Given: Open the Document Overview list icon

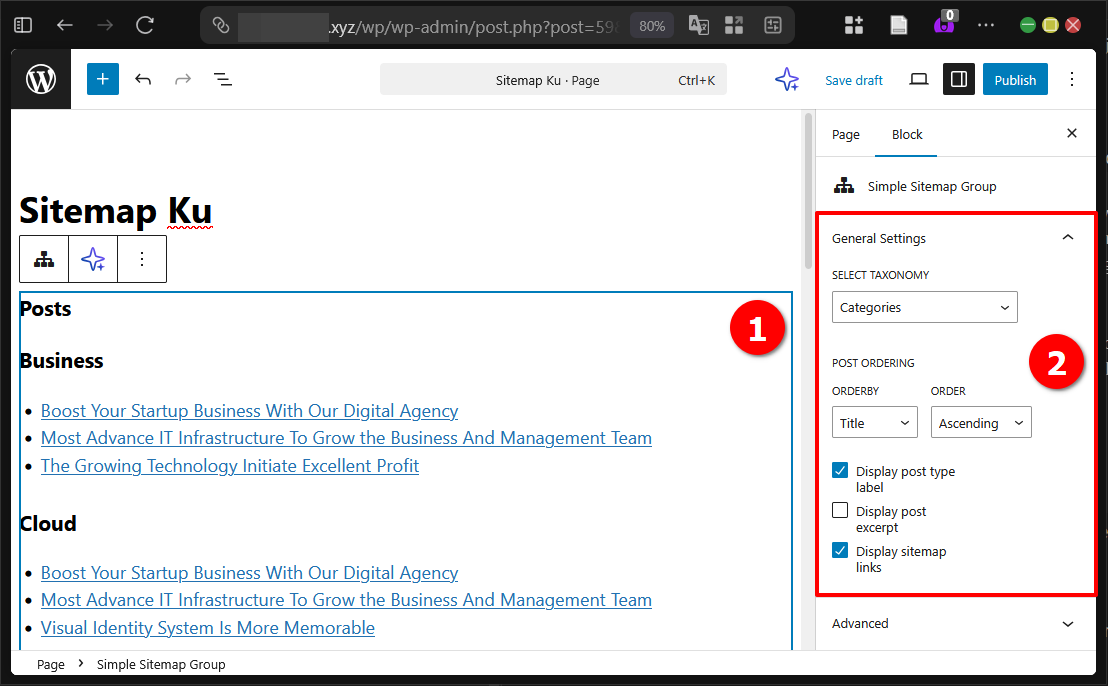Looking at the screenshot, I should [222, 79].
